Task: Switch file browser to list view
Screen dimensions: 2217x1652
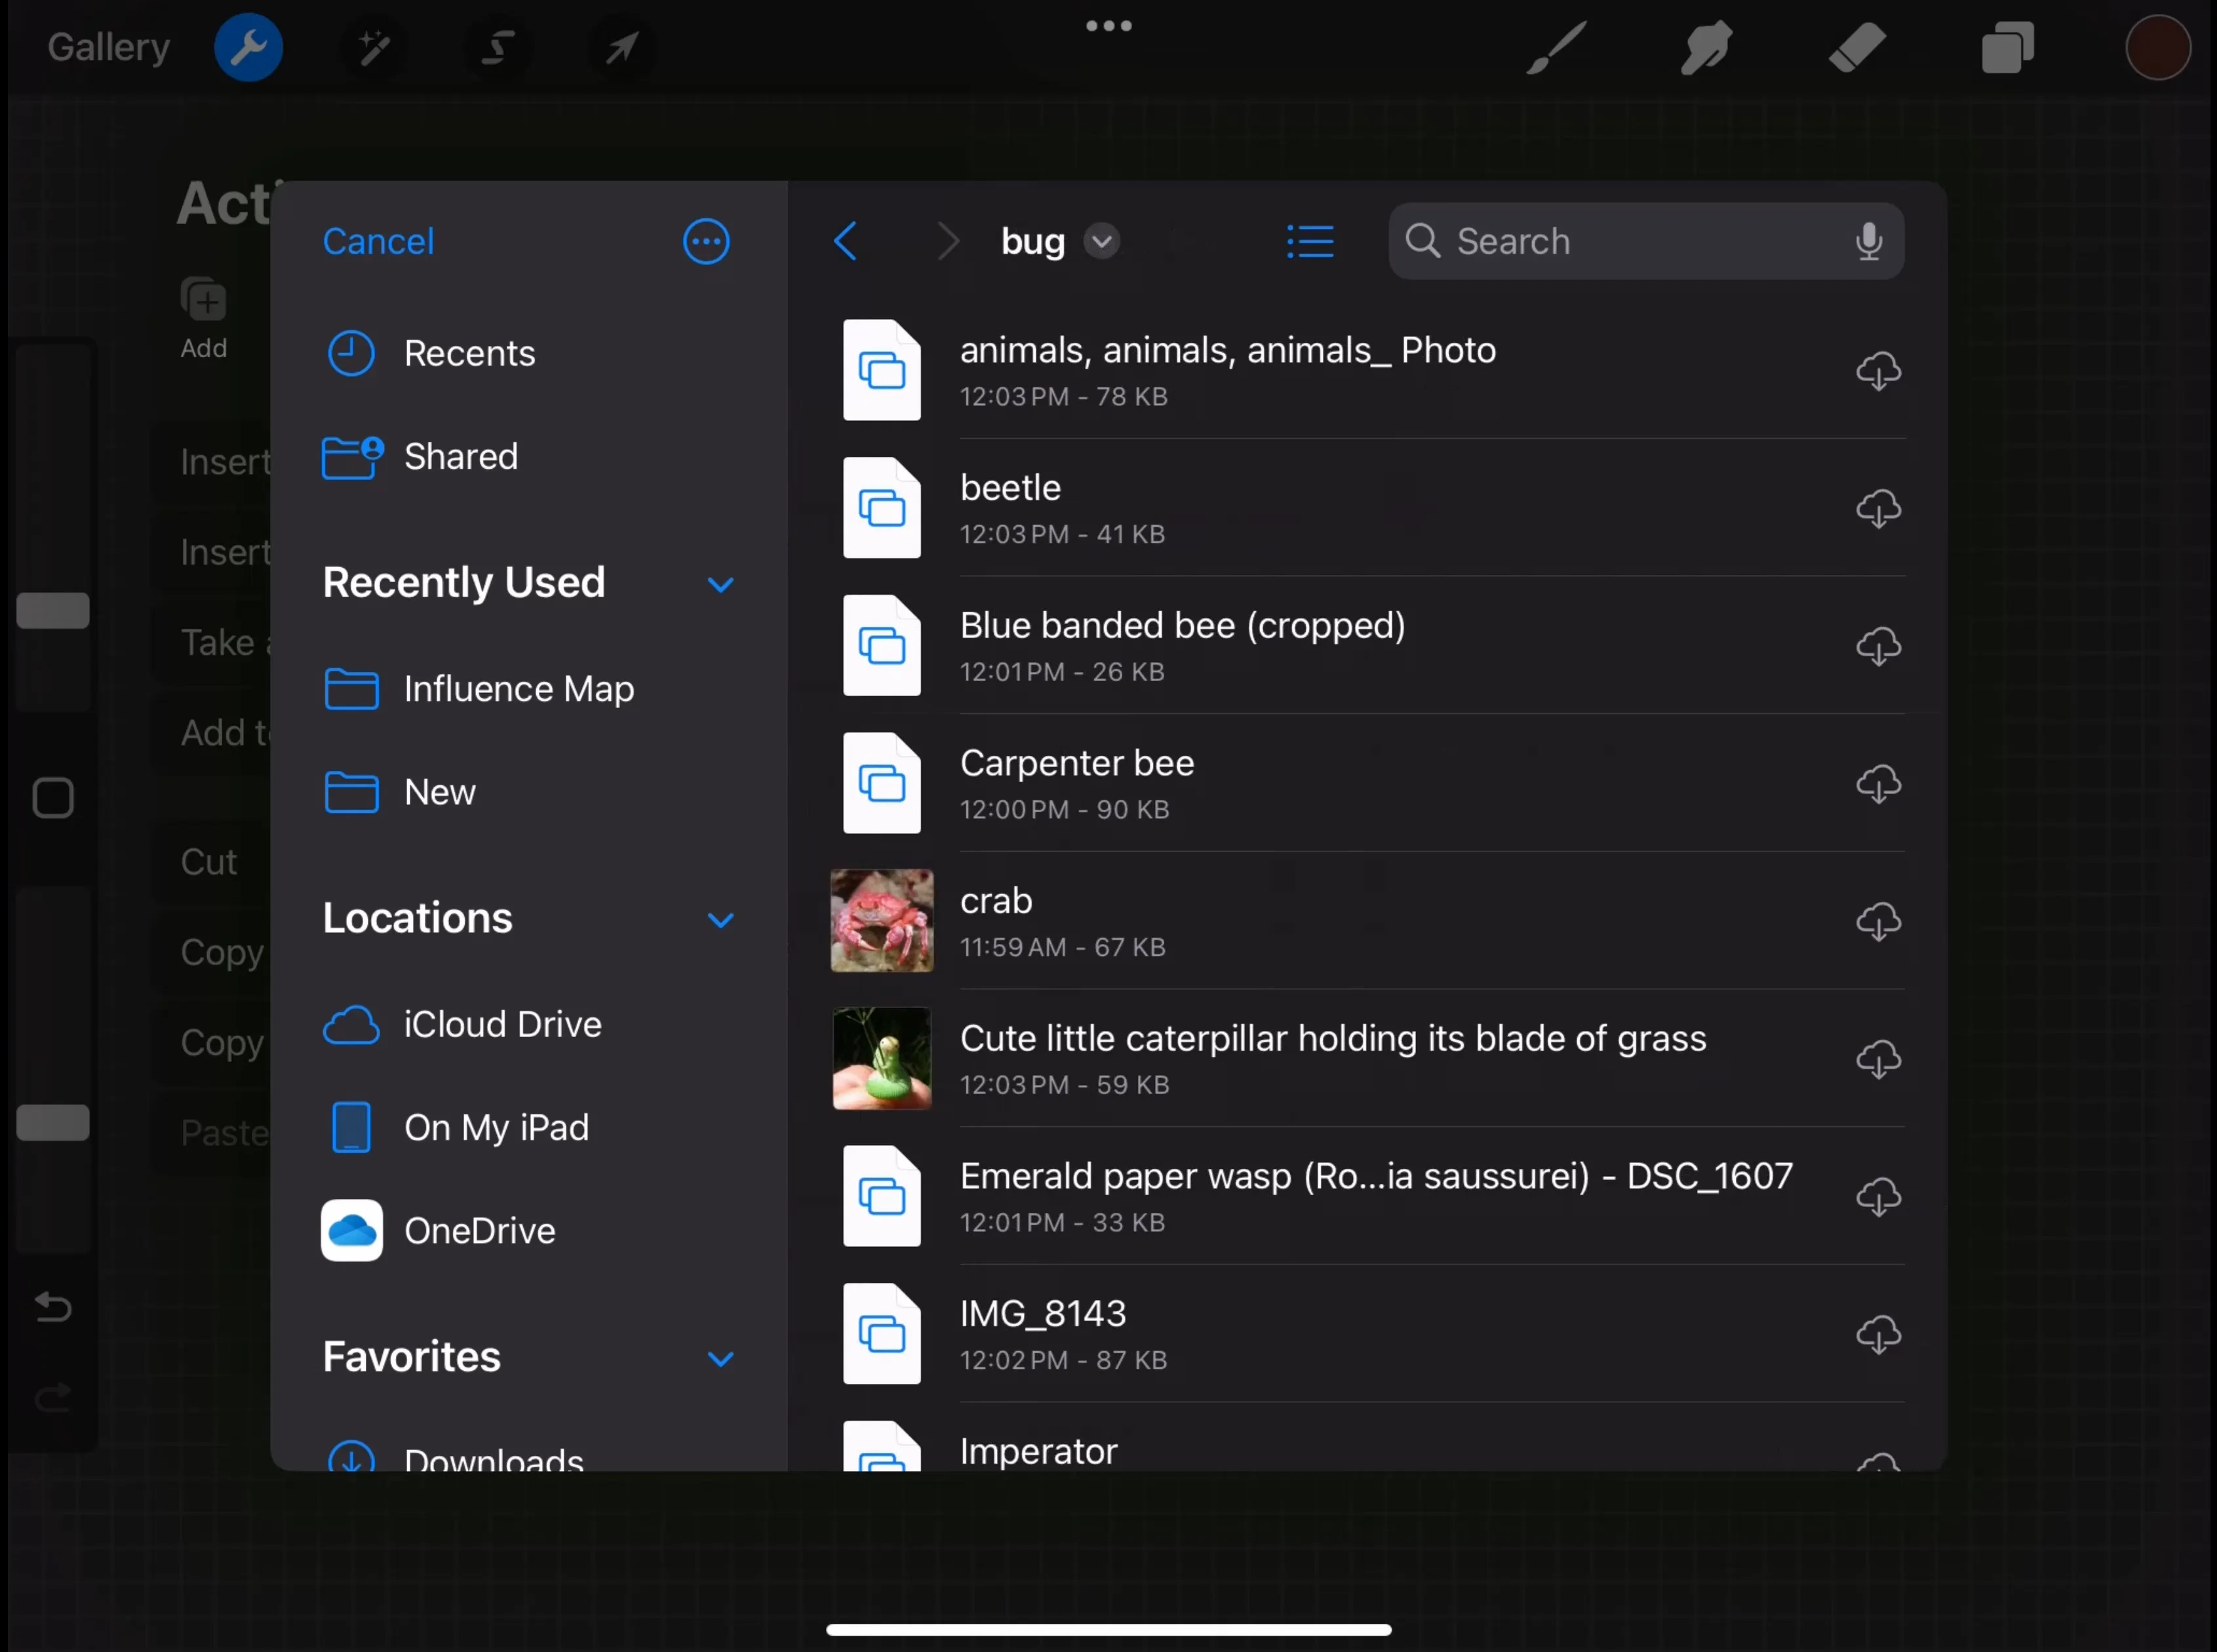Action: tap(1309, 241)
